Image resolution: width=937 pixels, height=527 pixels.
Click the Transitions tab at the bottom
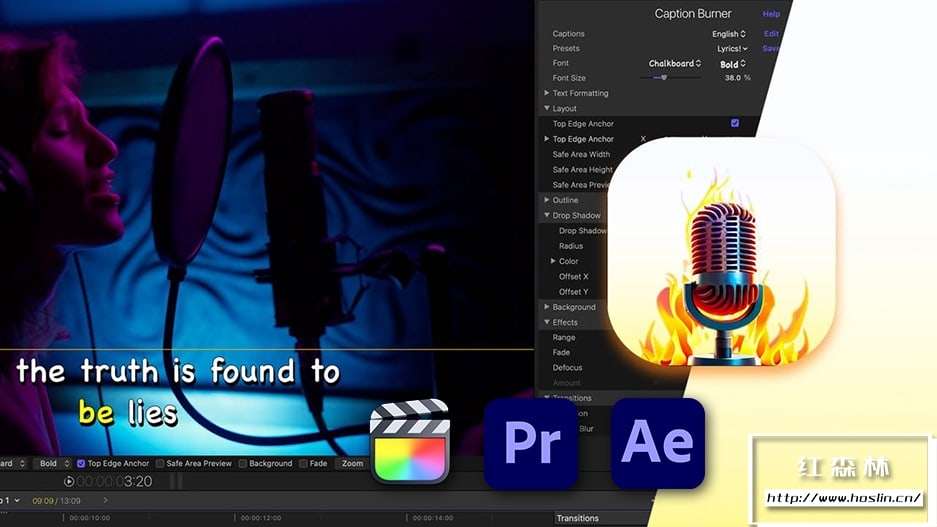coord(577,518)
